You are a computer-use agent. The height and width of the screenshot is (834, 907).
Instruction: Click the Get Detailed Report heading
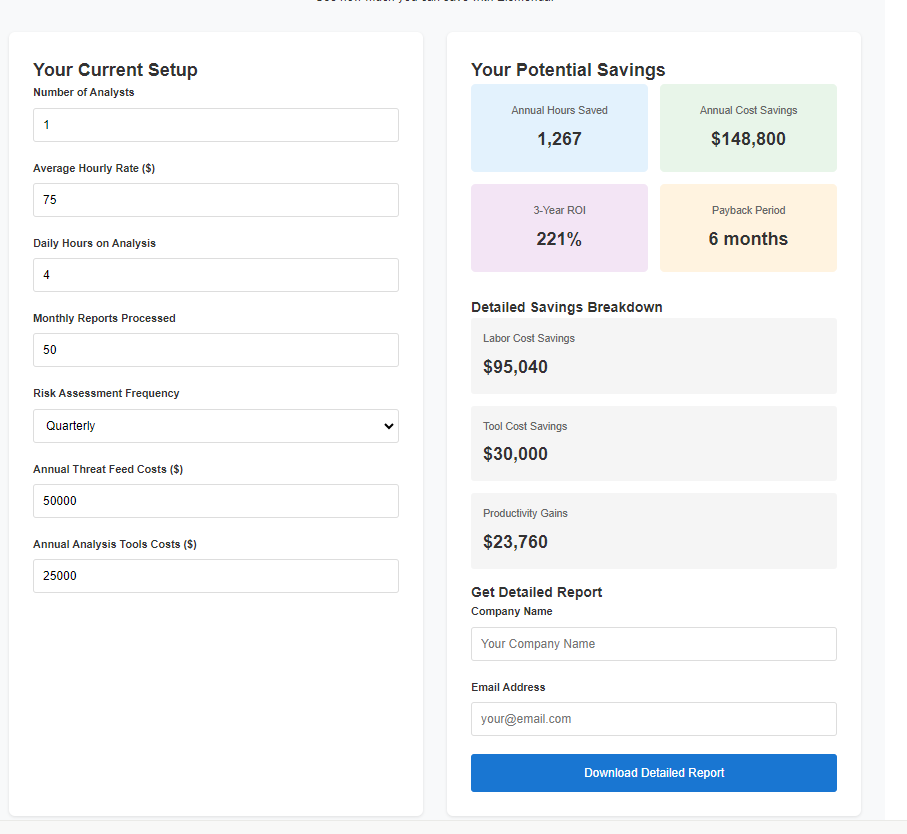pos(536,592)
